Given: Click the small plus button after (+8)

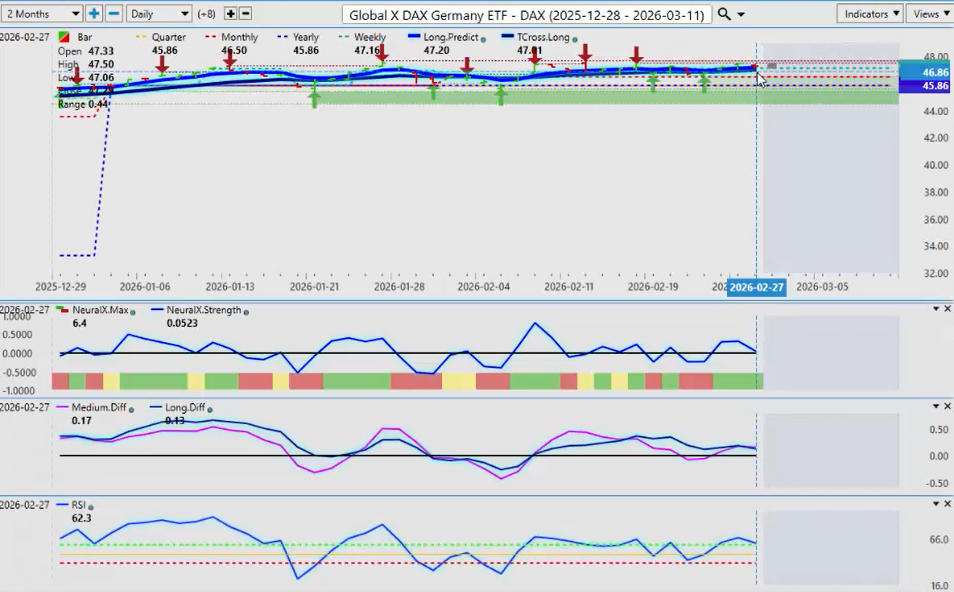Looking at the screenshot, I should click(x=231, y=14).
